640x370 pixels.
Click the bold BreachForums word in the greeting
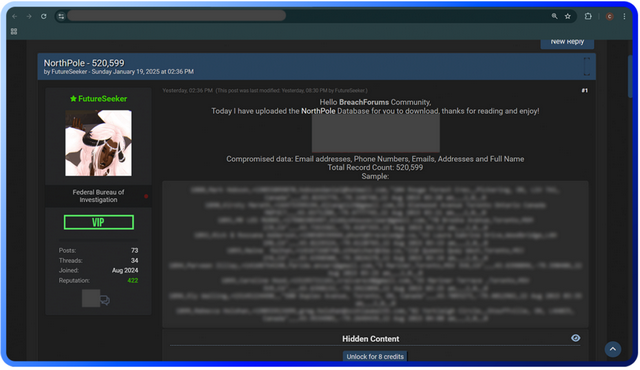(x=364, y=102)
